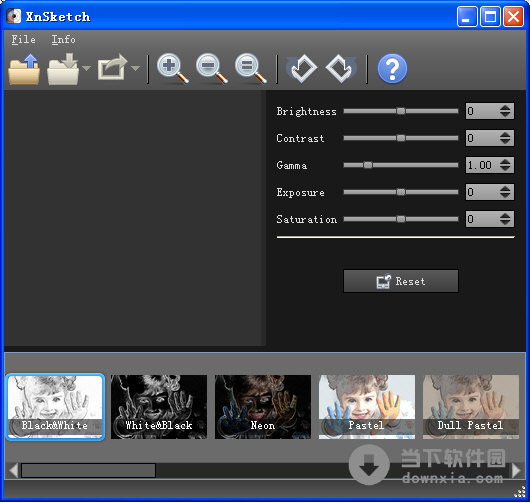Increase Brightness with the spinner up arrow
Screen dimensions: 530x503
pyautogui.click(x=505, y=108)
